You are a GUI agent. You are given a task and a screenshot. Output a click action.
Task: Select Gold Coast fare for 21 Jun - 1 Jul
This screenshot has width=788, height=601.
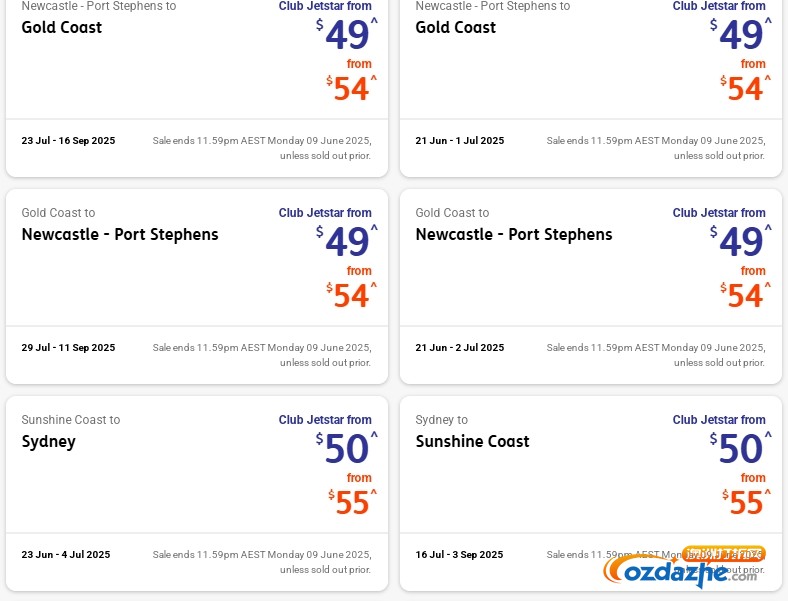click(456, 28)
